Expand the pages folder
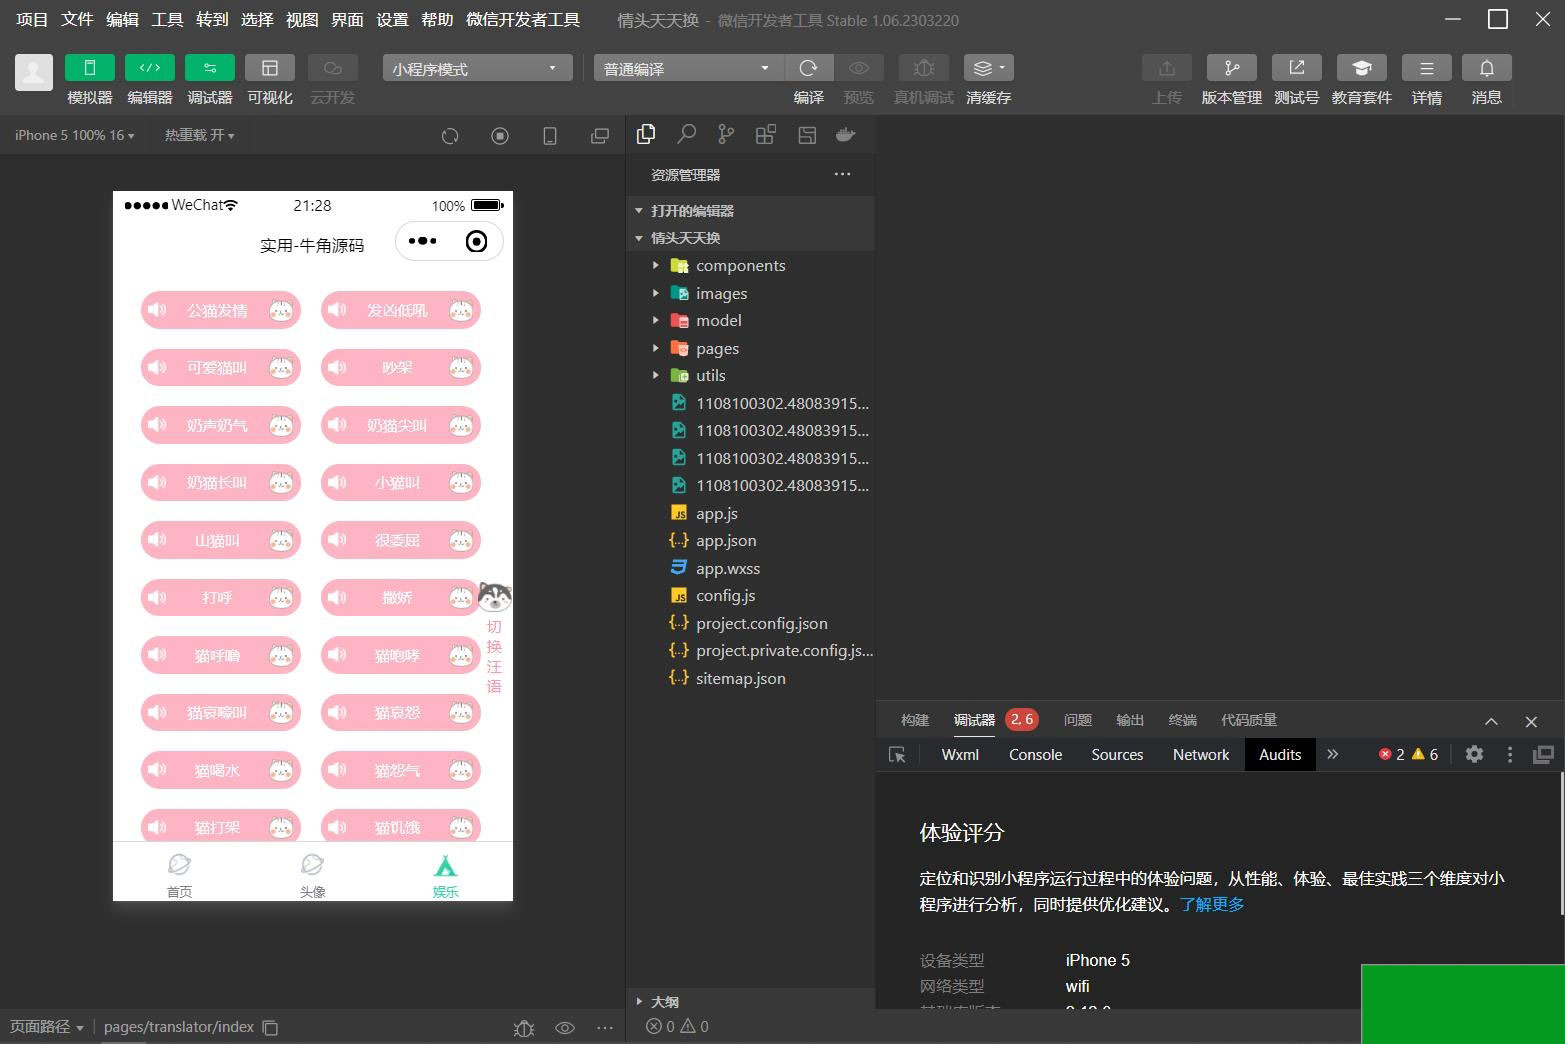The width and height of the screenshot is (1565, 1044). (750, 349)
